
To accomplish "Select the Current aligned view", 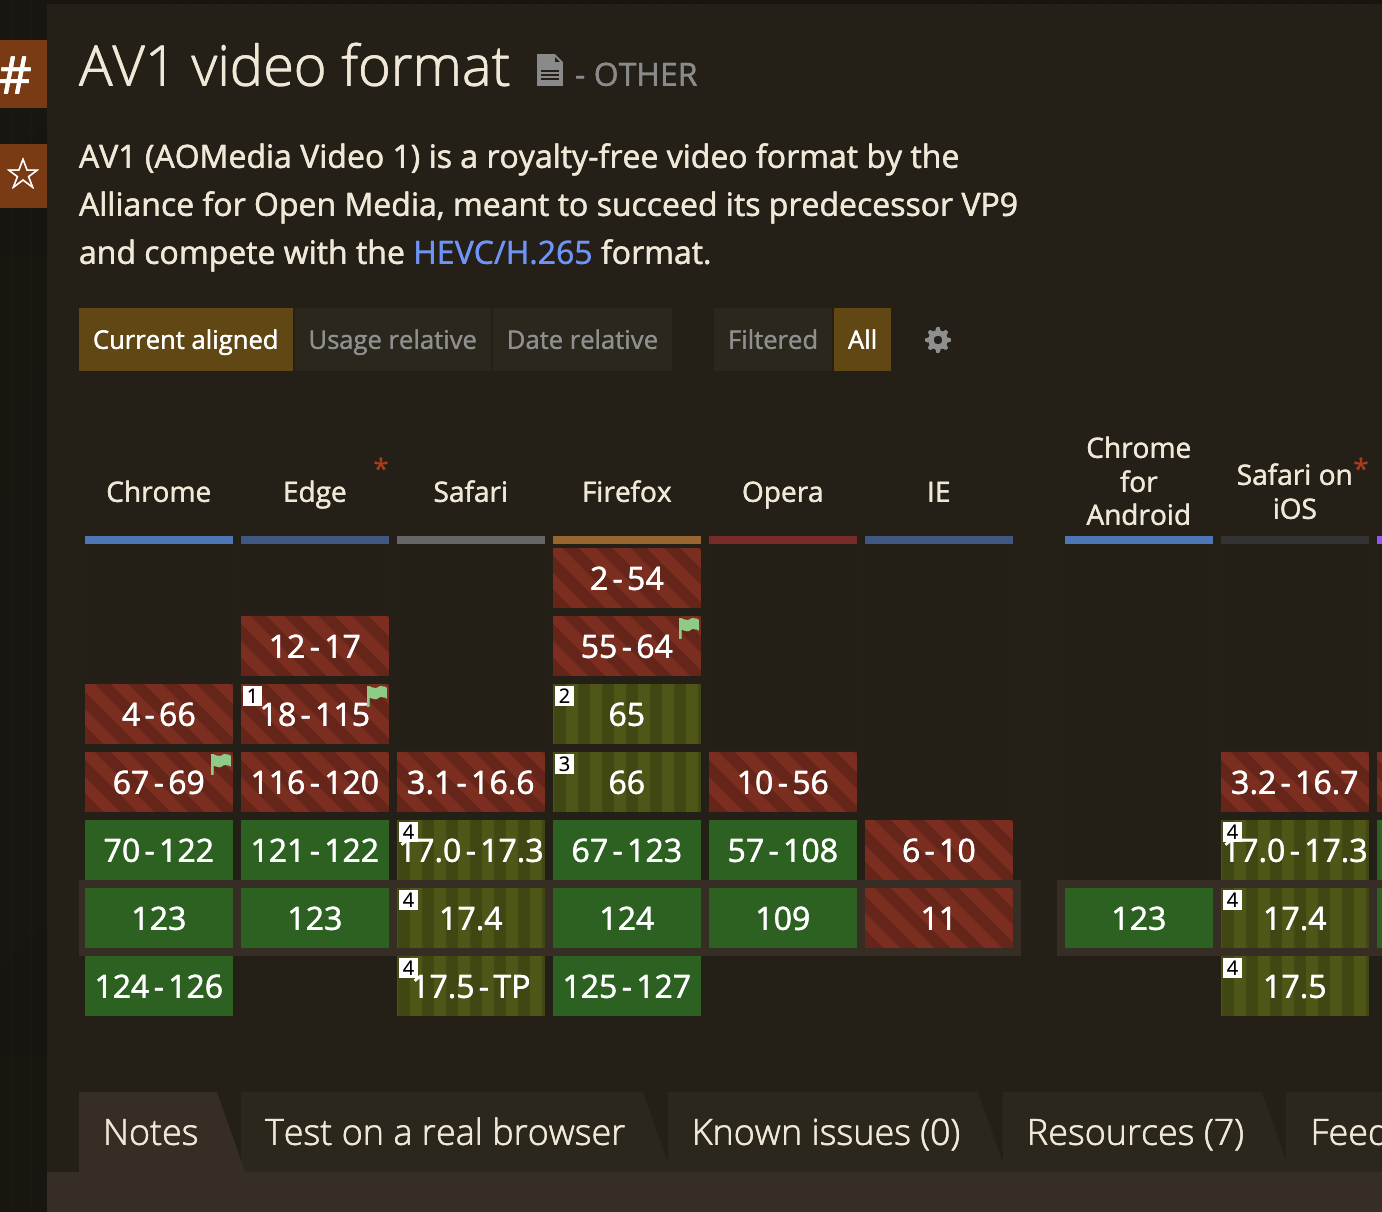I will 185,340.
